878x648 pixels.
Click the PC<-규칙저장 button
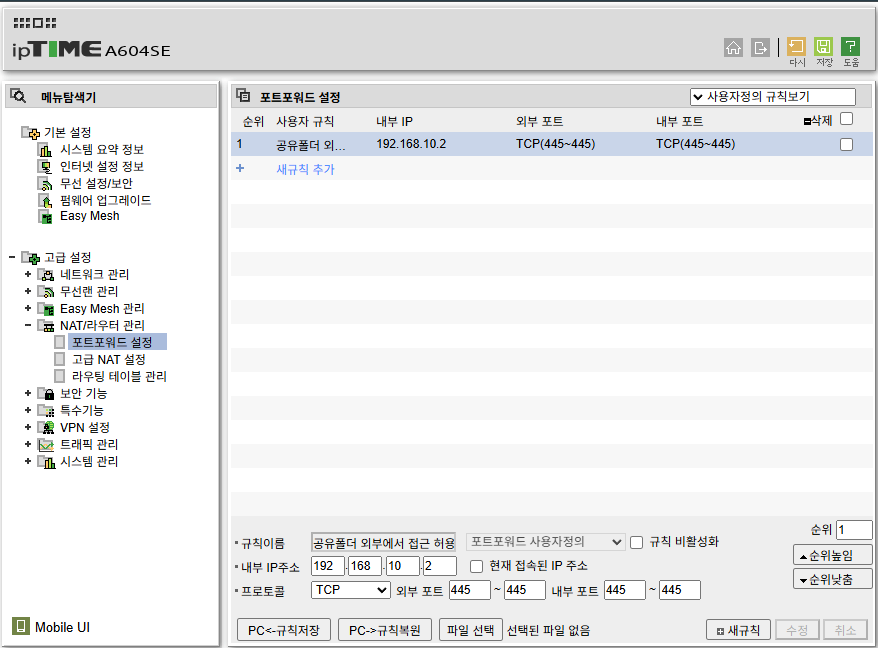tap(284, 630)
